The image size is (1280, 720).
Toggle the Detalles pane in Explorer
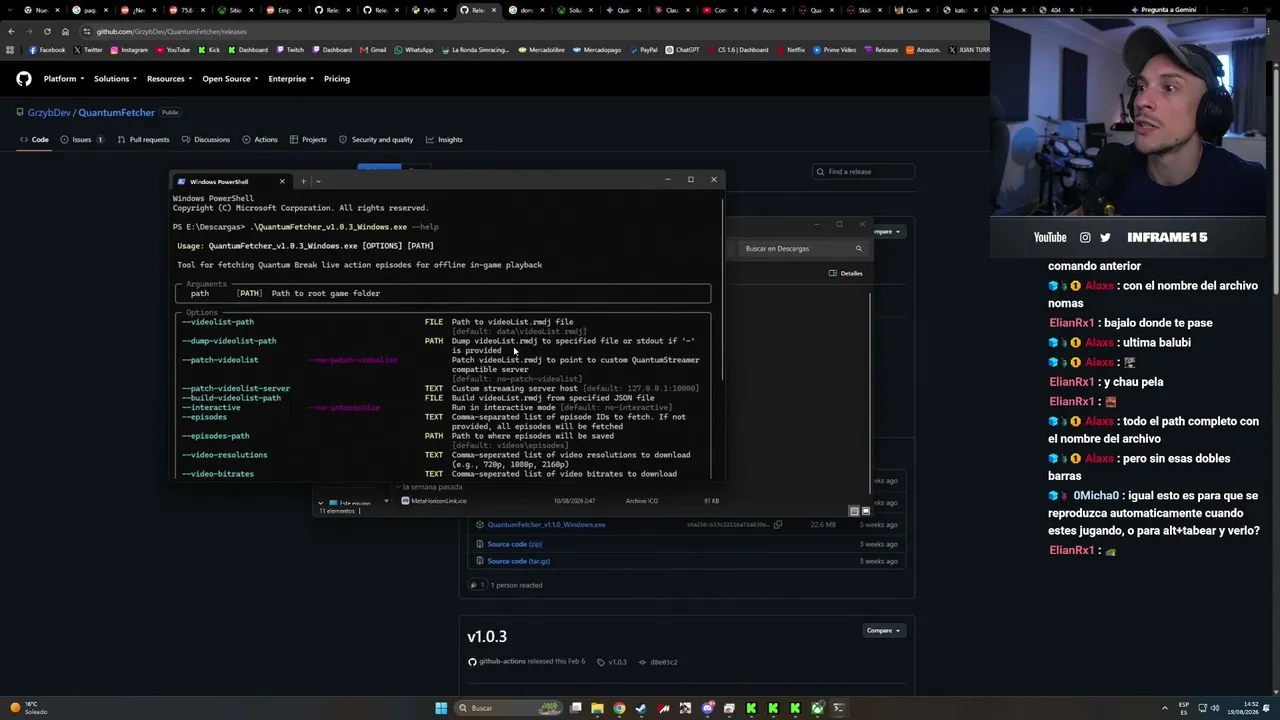pos(846,273)
